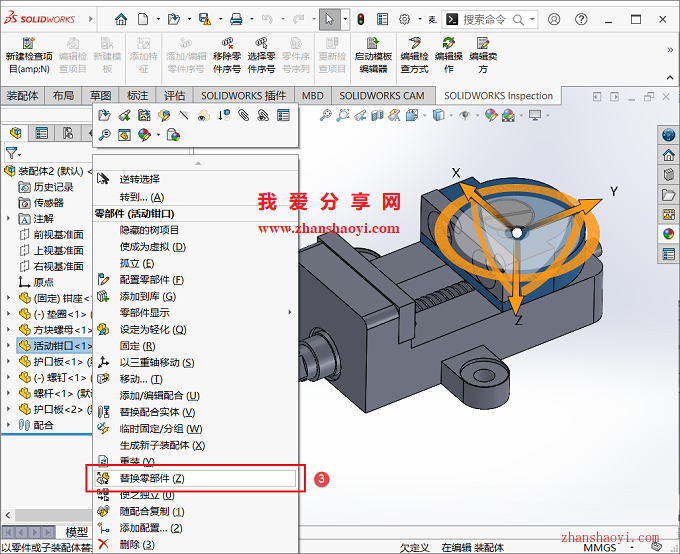Open the 零部件显示 submenu arrow
The width and height of the screenshot is (680, 554).
pos(290,312)
